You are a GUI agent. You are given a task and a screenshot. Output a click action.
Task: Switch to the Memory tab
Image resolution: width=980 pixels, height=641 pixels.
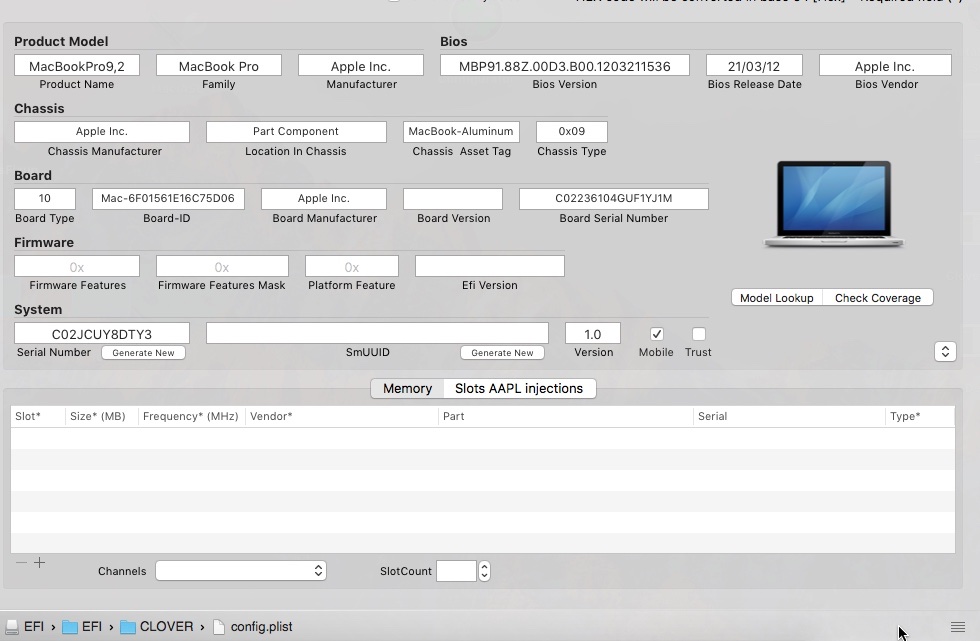point(407,389)
